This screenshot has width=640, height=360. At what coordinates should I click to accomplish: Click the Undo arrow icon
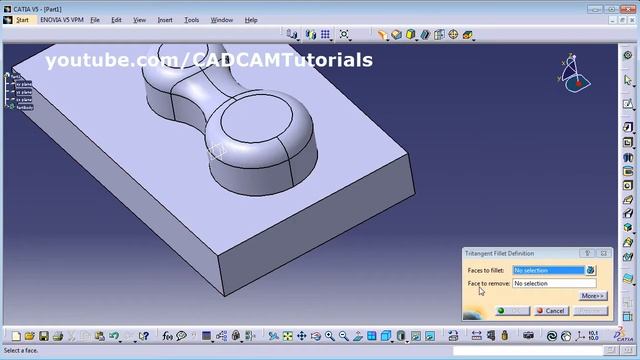(113, 336)
